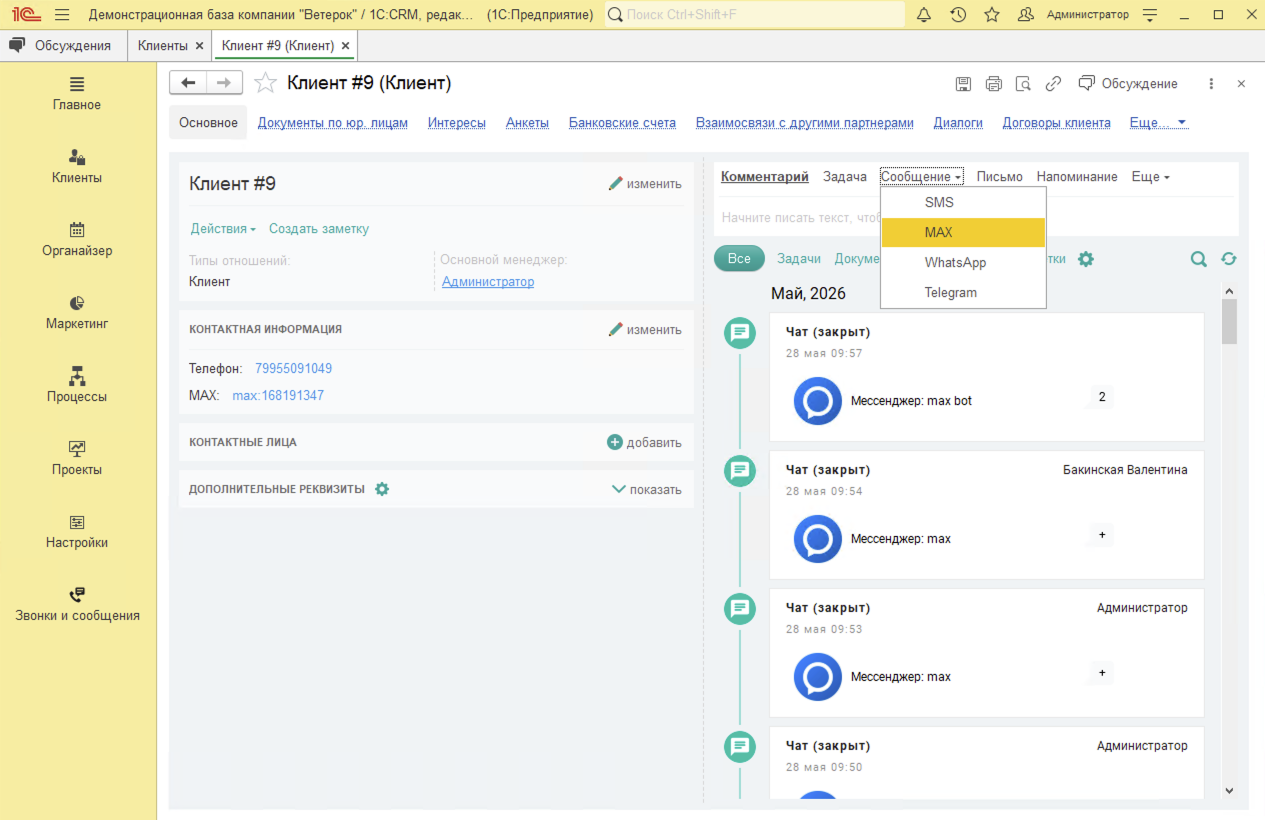Image resolution: width=1265 pixels, height=820 pixels.
Task: Switch to the Комментарий tab
Action: tap(765, 176)
